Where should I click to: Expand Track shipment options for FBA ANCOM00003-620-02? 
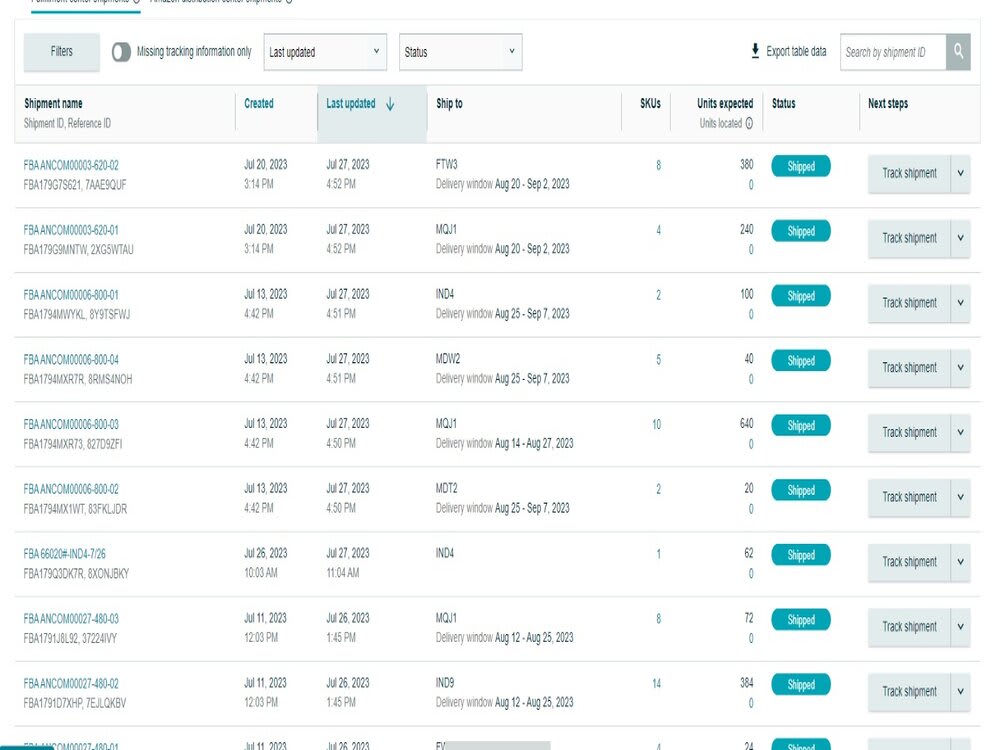click(960, 173)
